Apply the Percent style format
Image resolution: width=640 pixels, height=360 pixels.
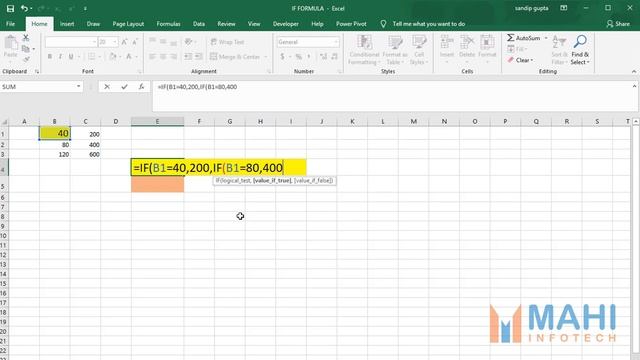(x=299, y=56)
